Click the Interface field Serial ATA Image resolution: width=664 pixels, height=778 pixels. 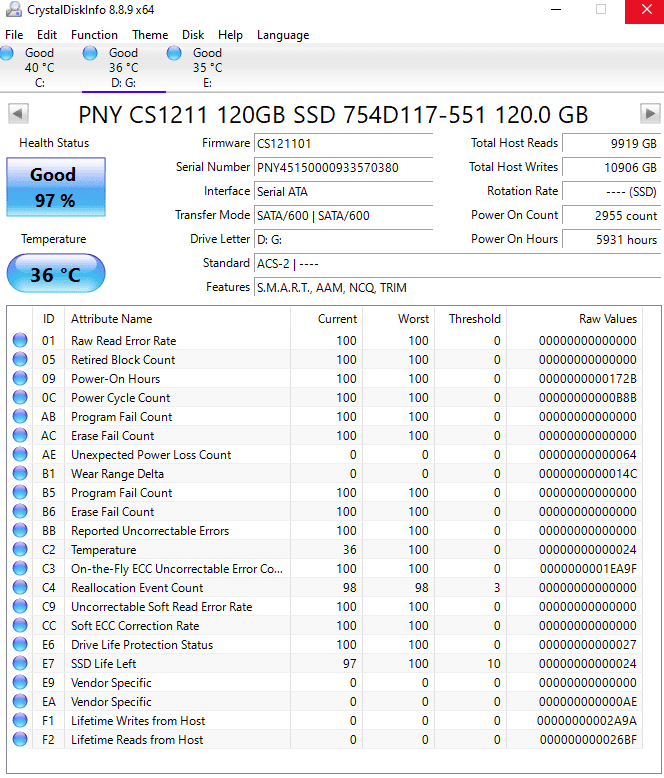(x=343, y=192)
